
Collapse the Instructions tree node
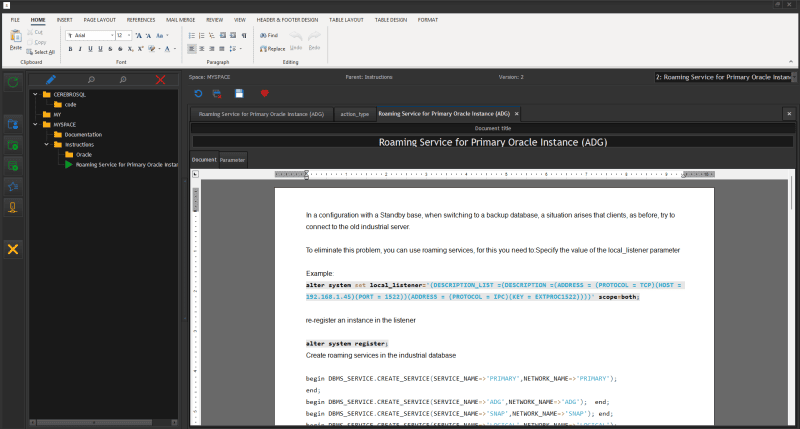46,144
